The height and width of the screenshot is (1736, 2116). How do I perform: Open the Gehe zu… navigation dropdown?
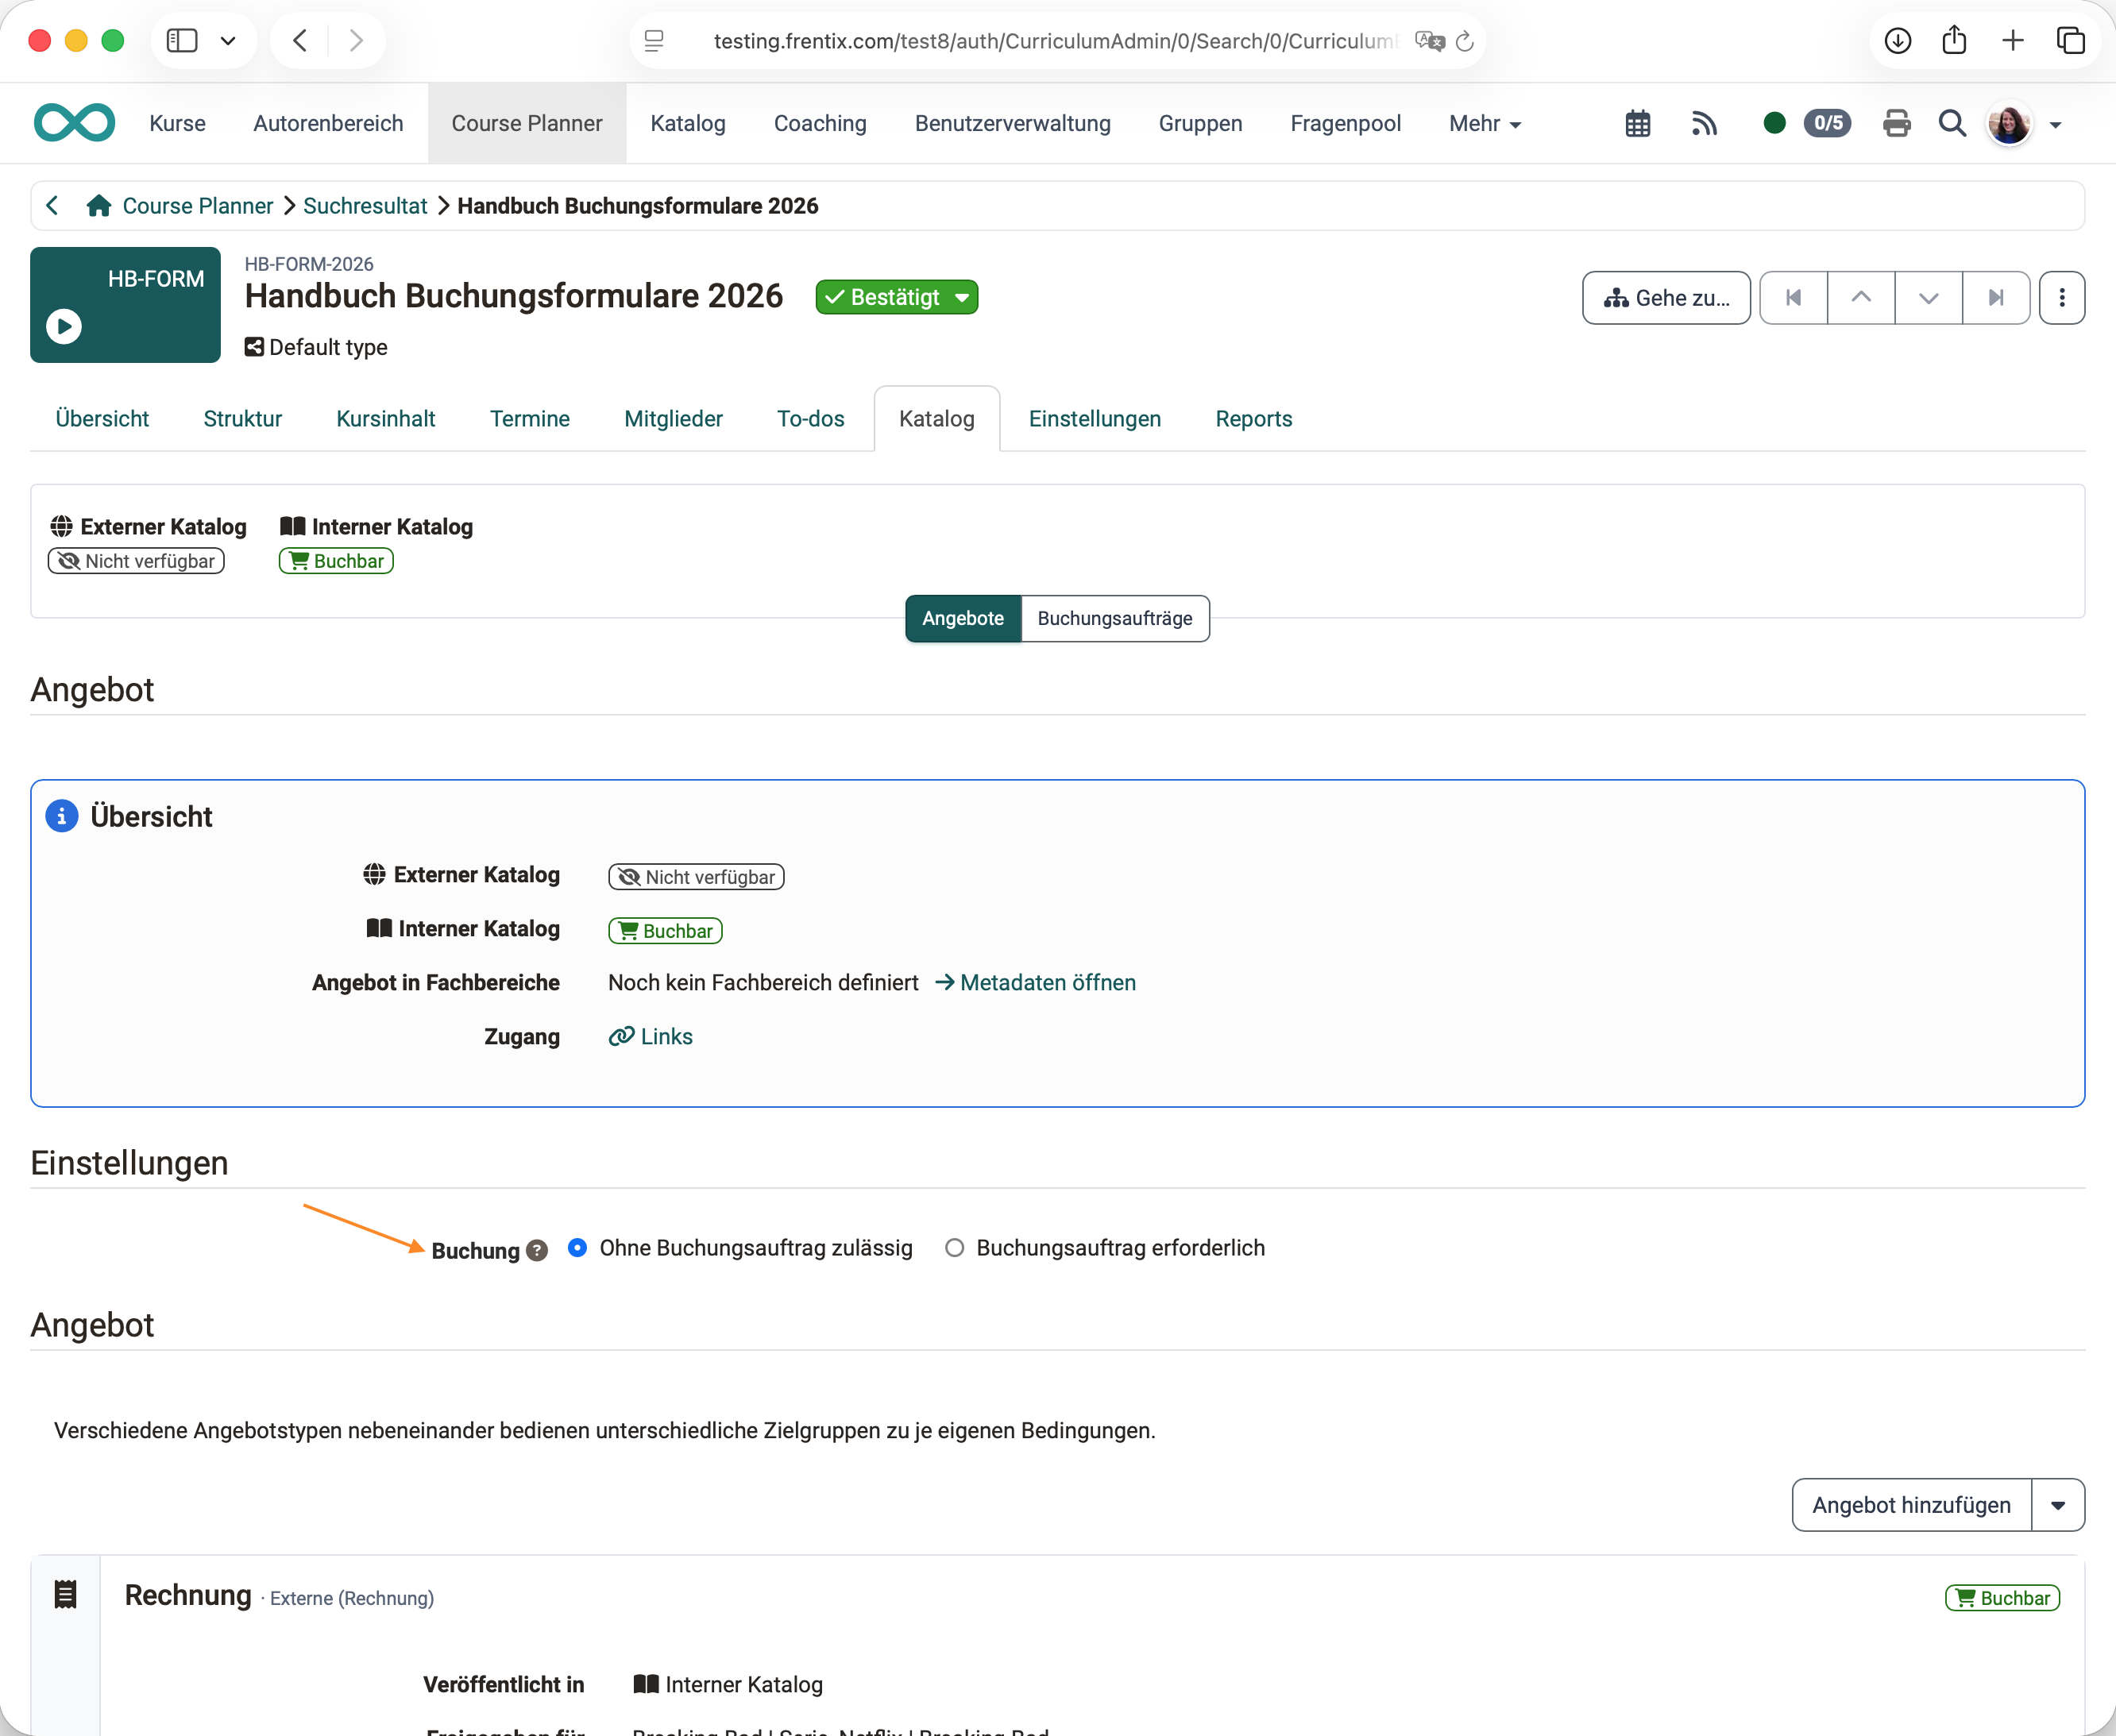pos(1666,298)
